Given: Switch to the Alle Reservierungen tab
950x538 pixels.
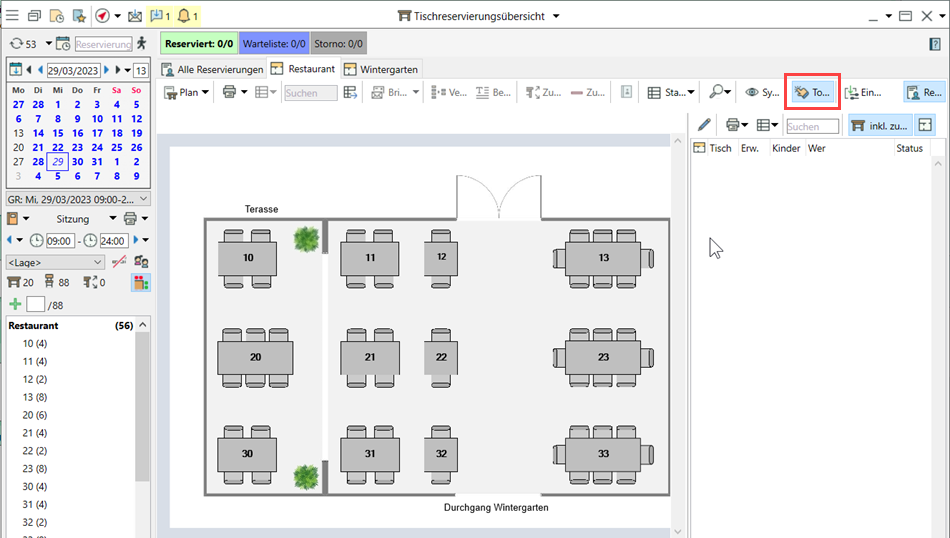Looking at the screenshot, I should coord(212,69).
